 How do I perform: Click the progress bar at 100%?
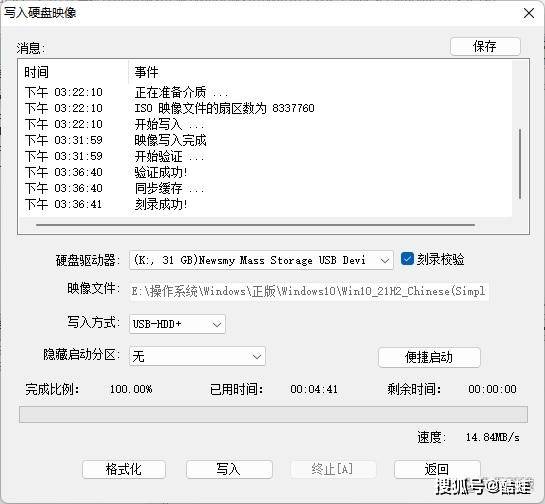273,415
